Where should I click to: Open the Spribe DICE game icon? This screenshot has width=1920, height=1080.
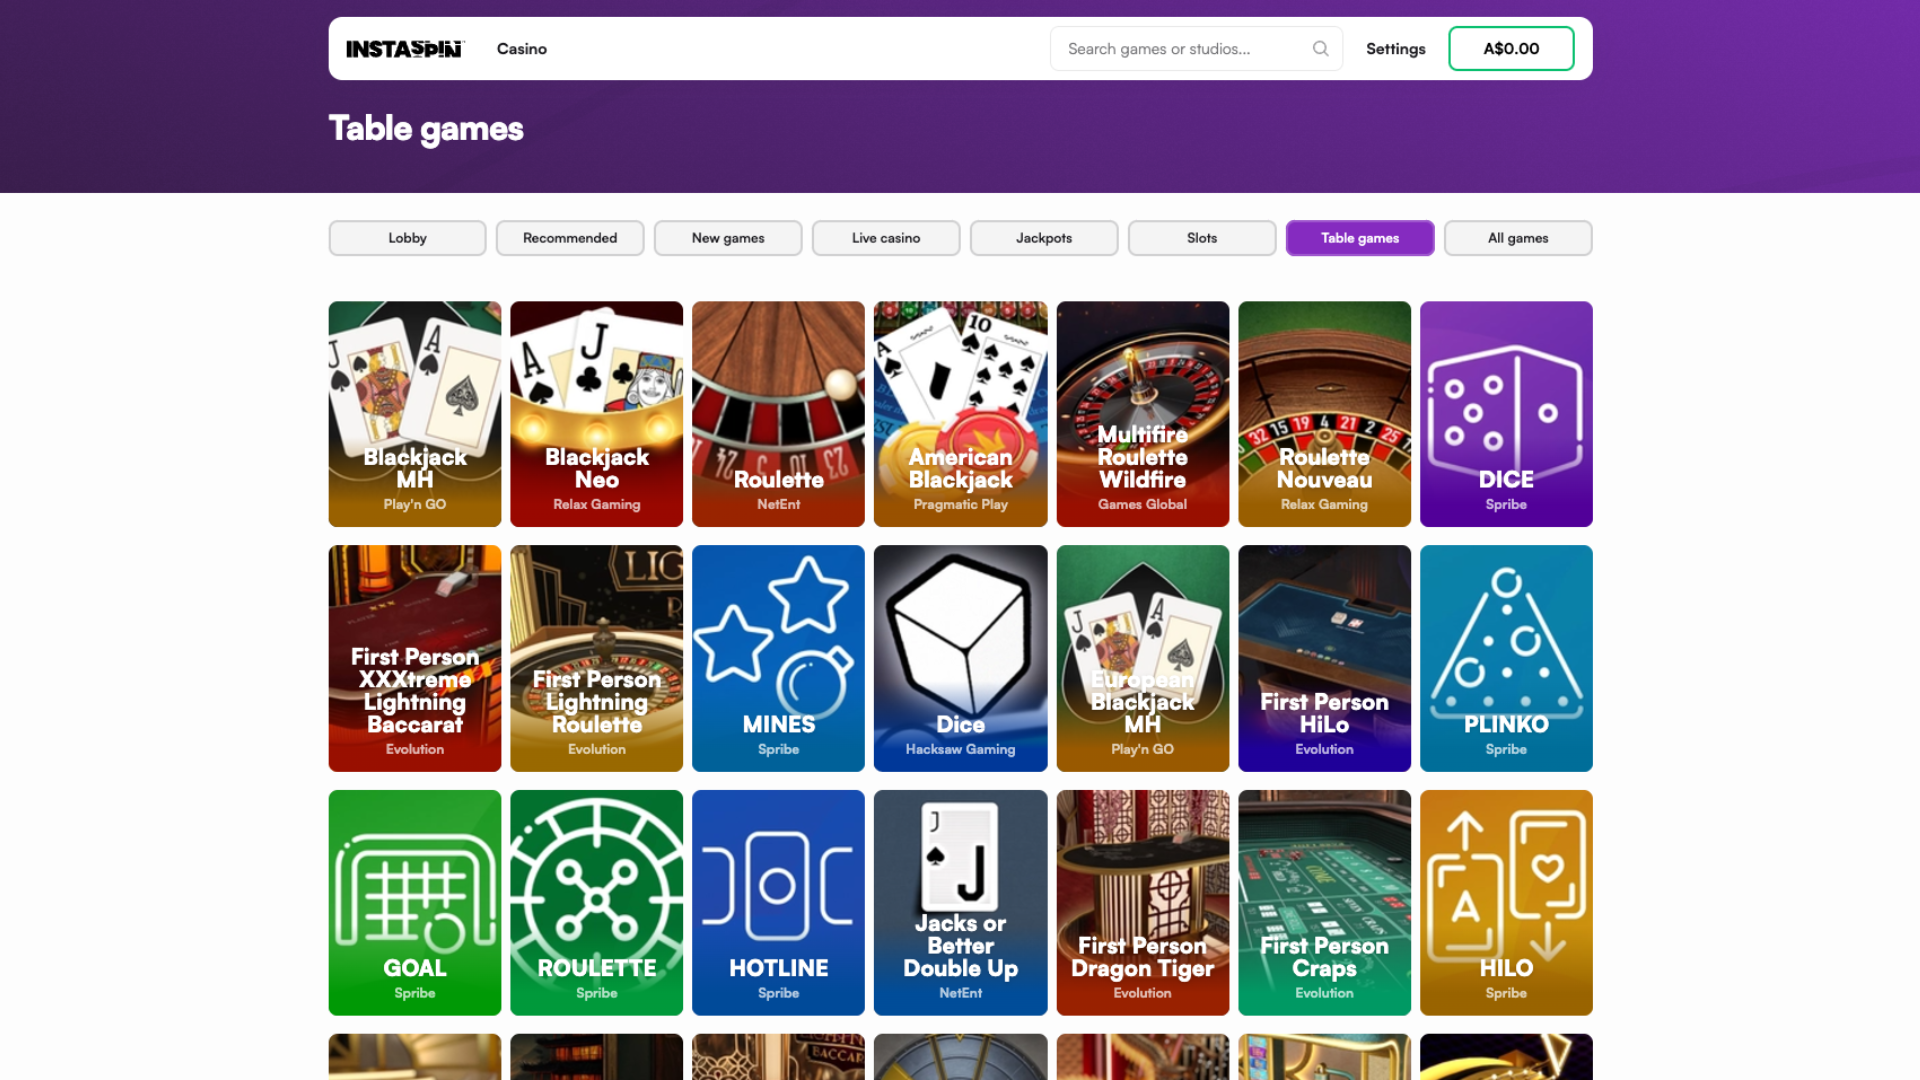tap(1506, 414)
